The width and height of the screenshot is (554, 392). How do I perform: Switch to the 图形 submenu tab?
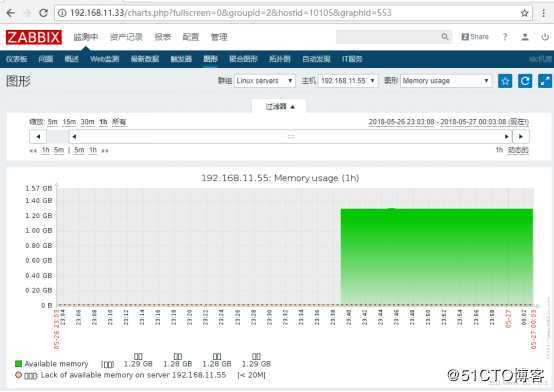tap(210, 59)
